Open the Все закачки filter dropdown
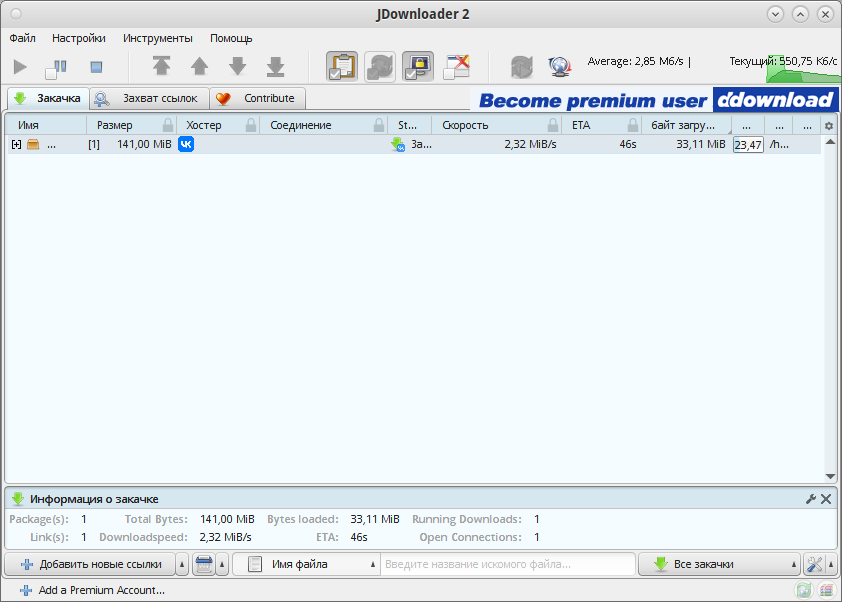Image resolution: width=842 pixels, height=602 pixels. 719,564
